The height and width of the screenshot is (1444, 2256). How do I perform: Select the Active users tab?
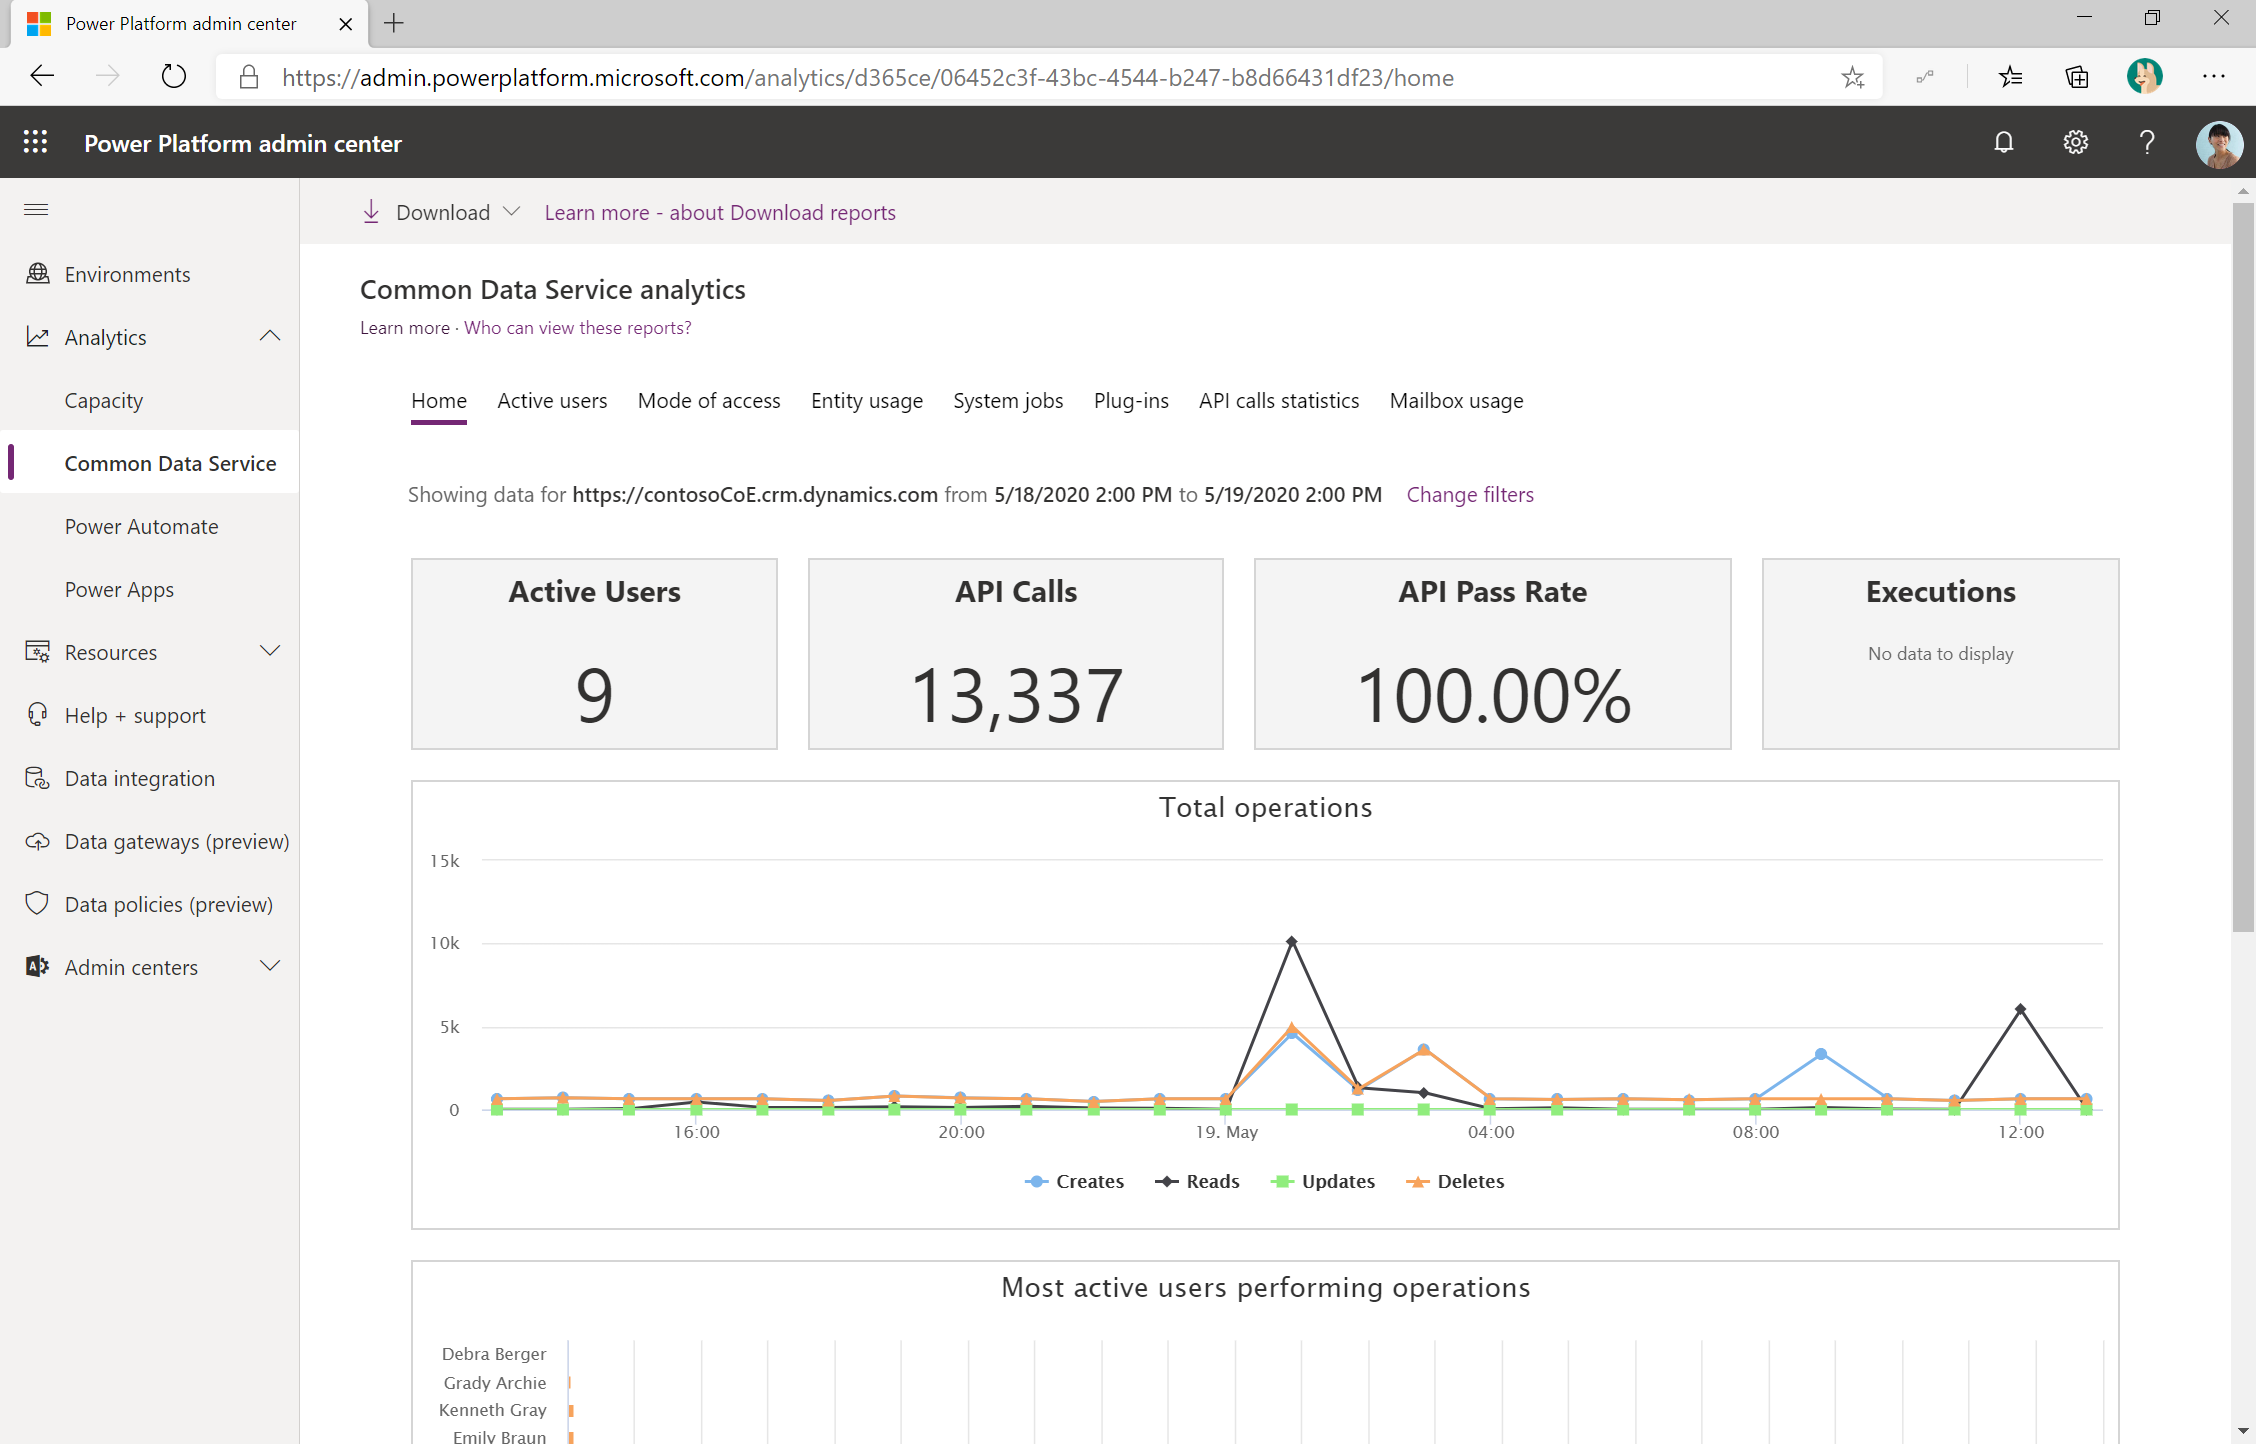click(x=554, y=400)
